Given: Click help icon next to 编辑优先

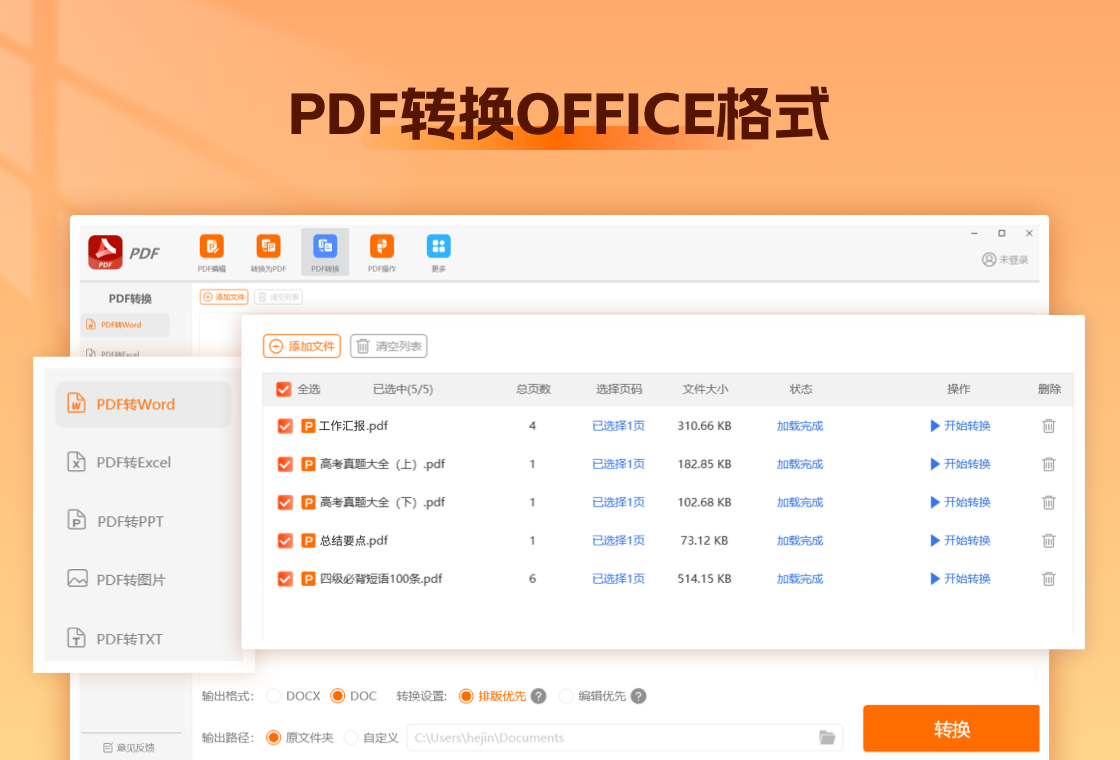Looking at the screenshot, I should point(639,696).
